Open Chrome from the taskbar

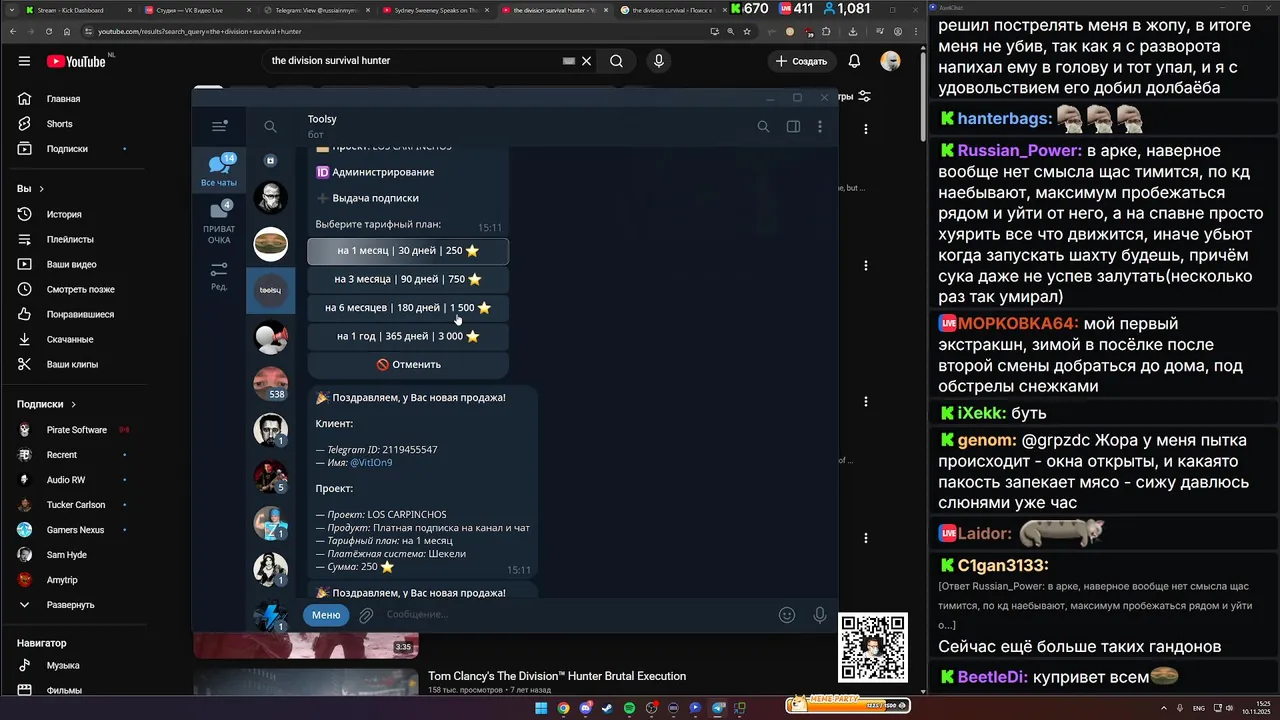(x=564, y=708)
